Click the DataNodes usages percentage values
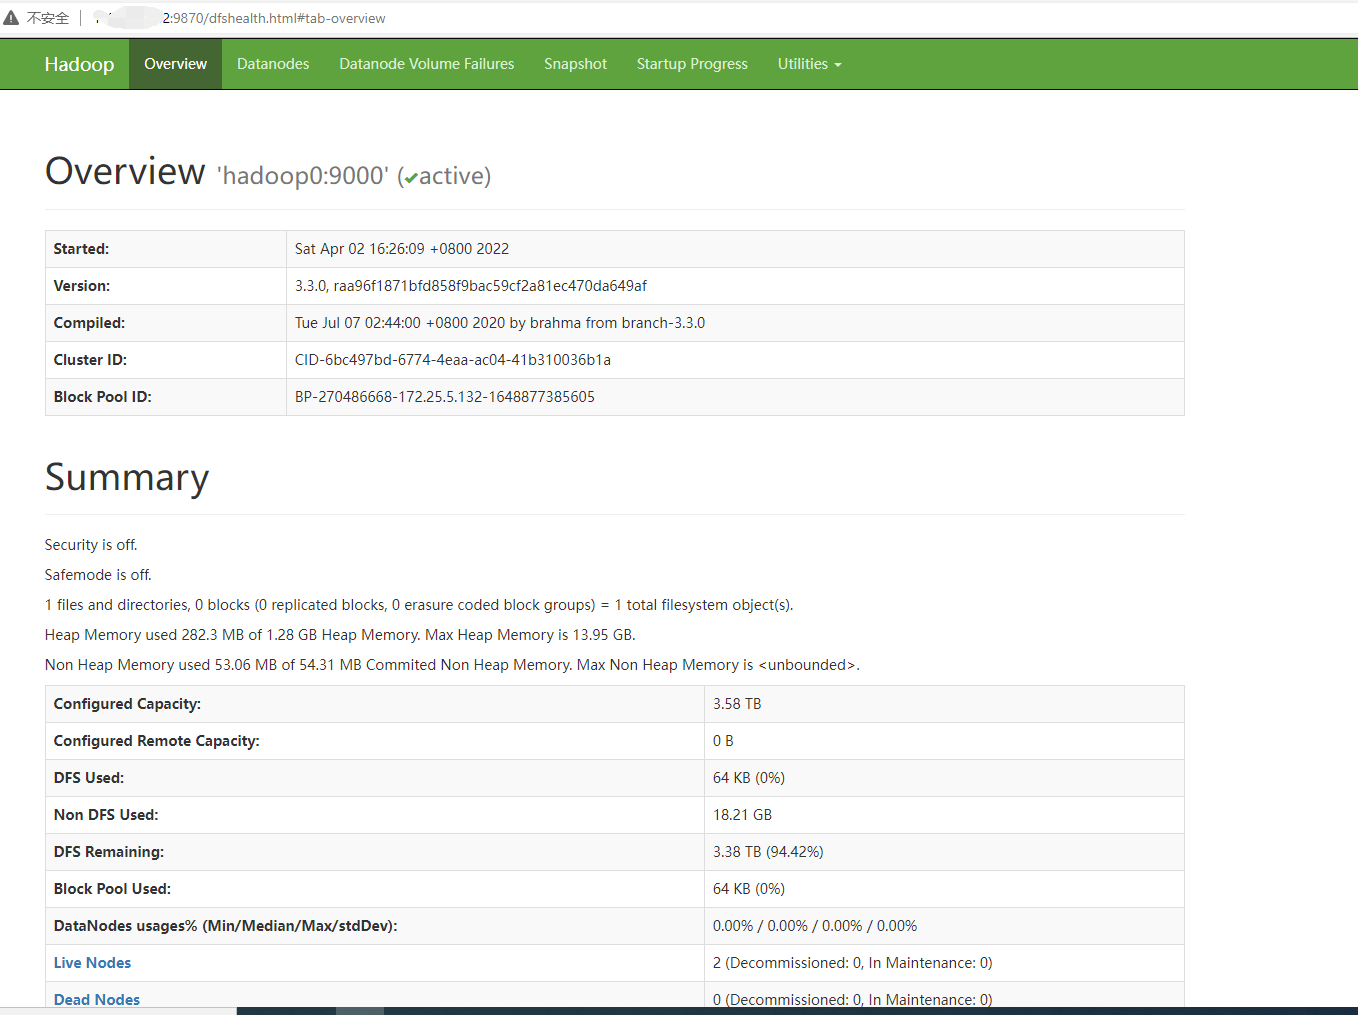This screenshot has height=1015, width=1358. pos(815,926)
